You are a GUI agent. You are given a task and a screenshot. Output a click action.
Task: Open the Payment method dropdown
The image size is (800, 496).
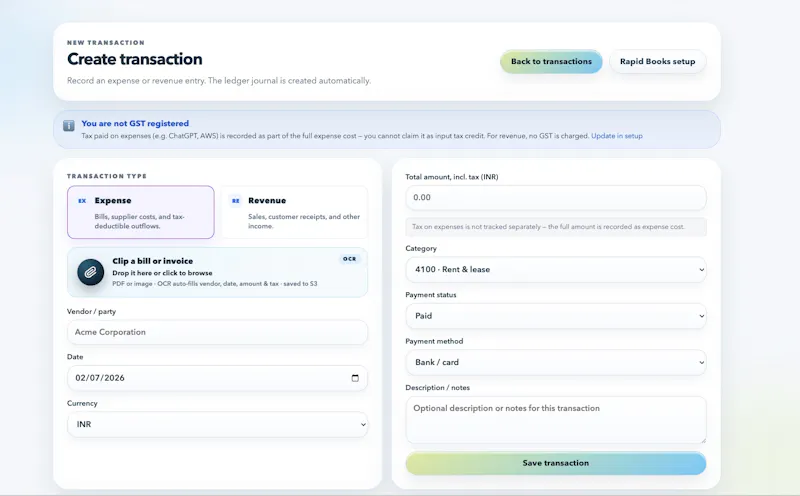[x=556, y=362]
